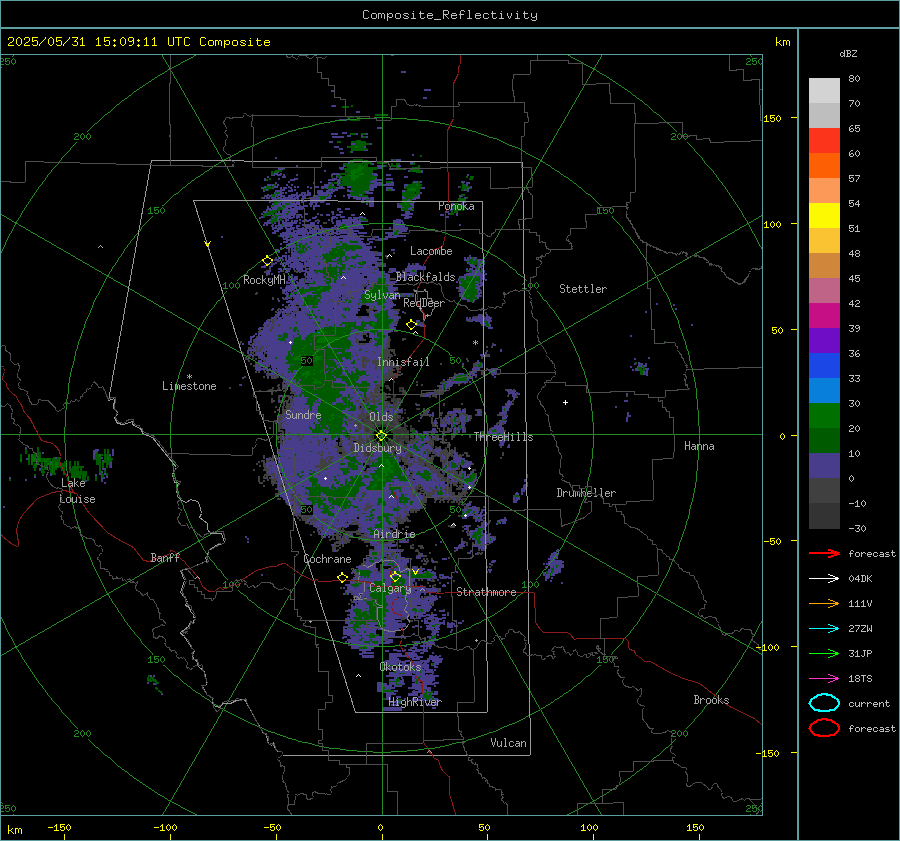The image size is (900, 841).
Task: Select the yellow diamond marker above Calgary
Action: (395, 576)
